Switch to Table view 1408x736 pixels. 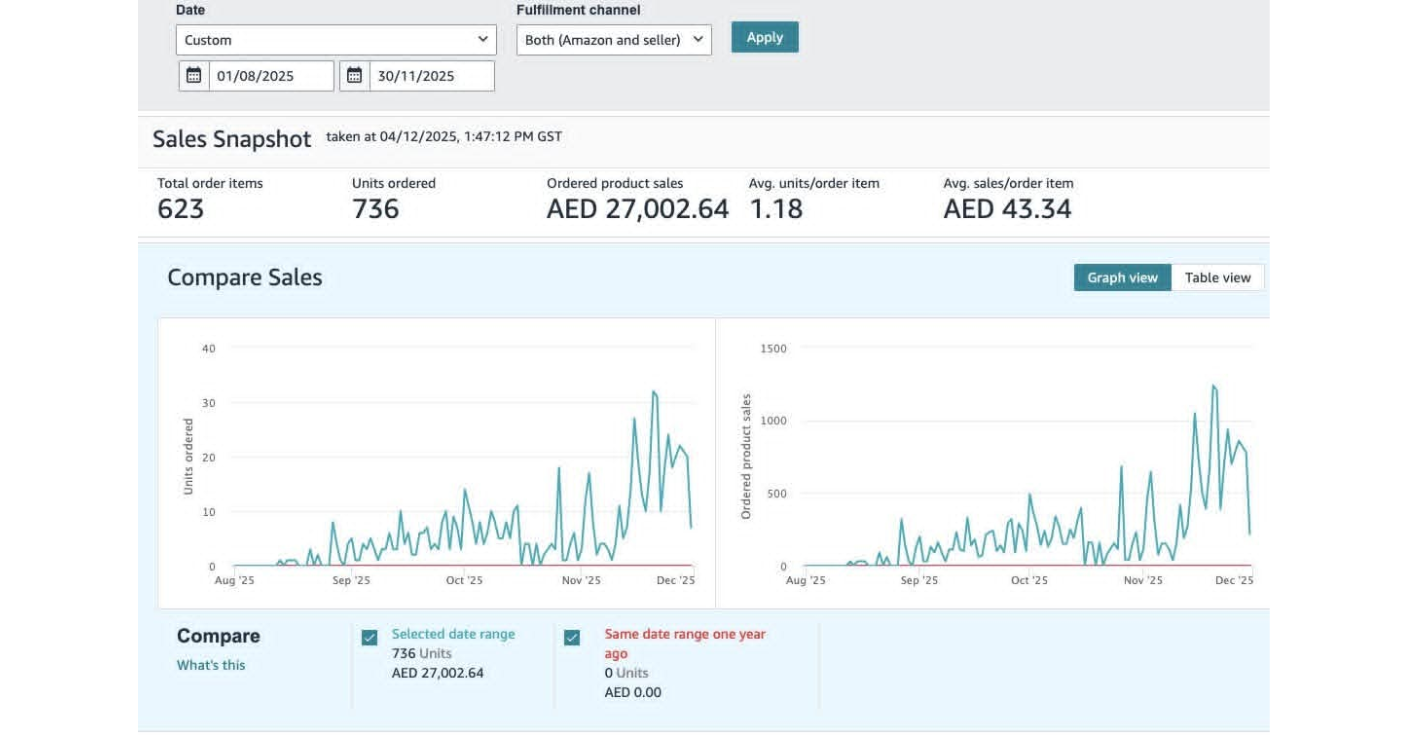click(x=1217, y=278)
